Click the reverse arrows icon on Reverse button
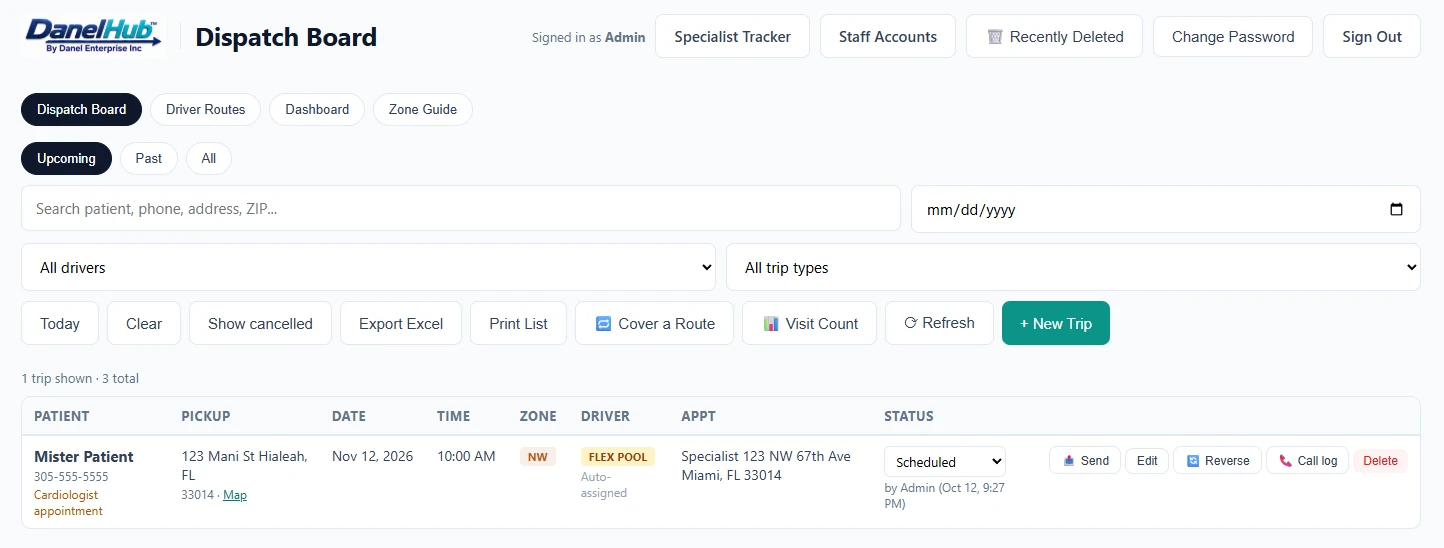Viewport: 1444px width, 548px height. (1193, 461)
